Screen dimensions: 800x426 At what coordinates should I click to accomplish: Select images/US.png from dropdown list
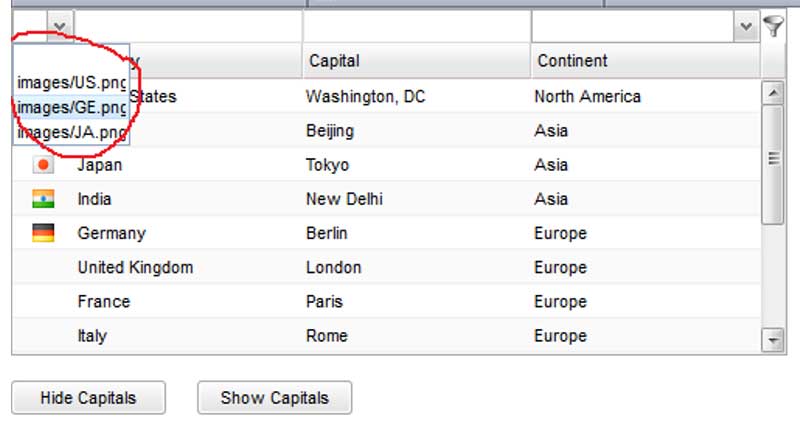71,82
